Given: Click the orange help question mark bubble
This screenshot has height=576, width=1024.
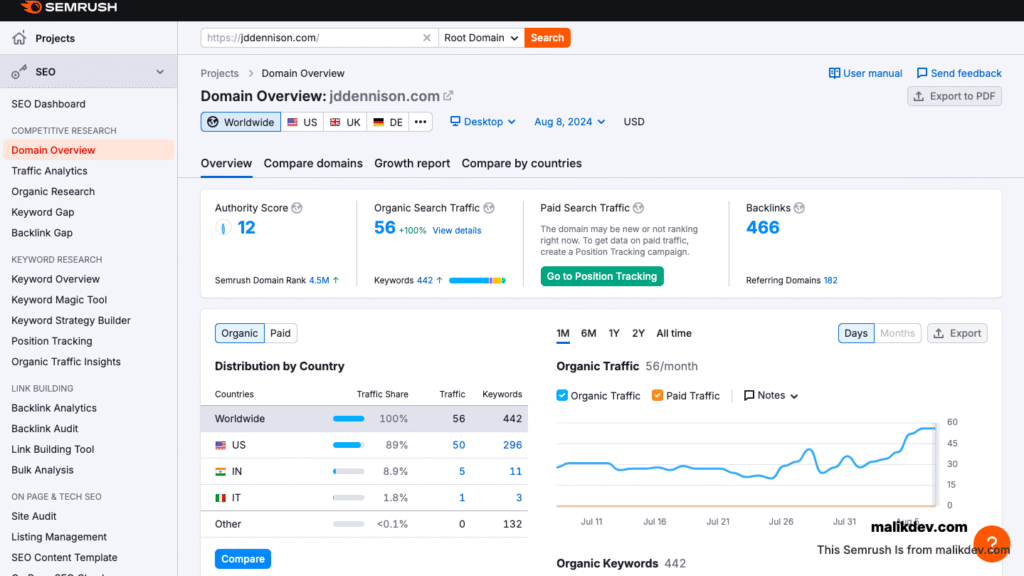Looking at the screenshot, I should pyautogui.click(x=991, y=543).
